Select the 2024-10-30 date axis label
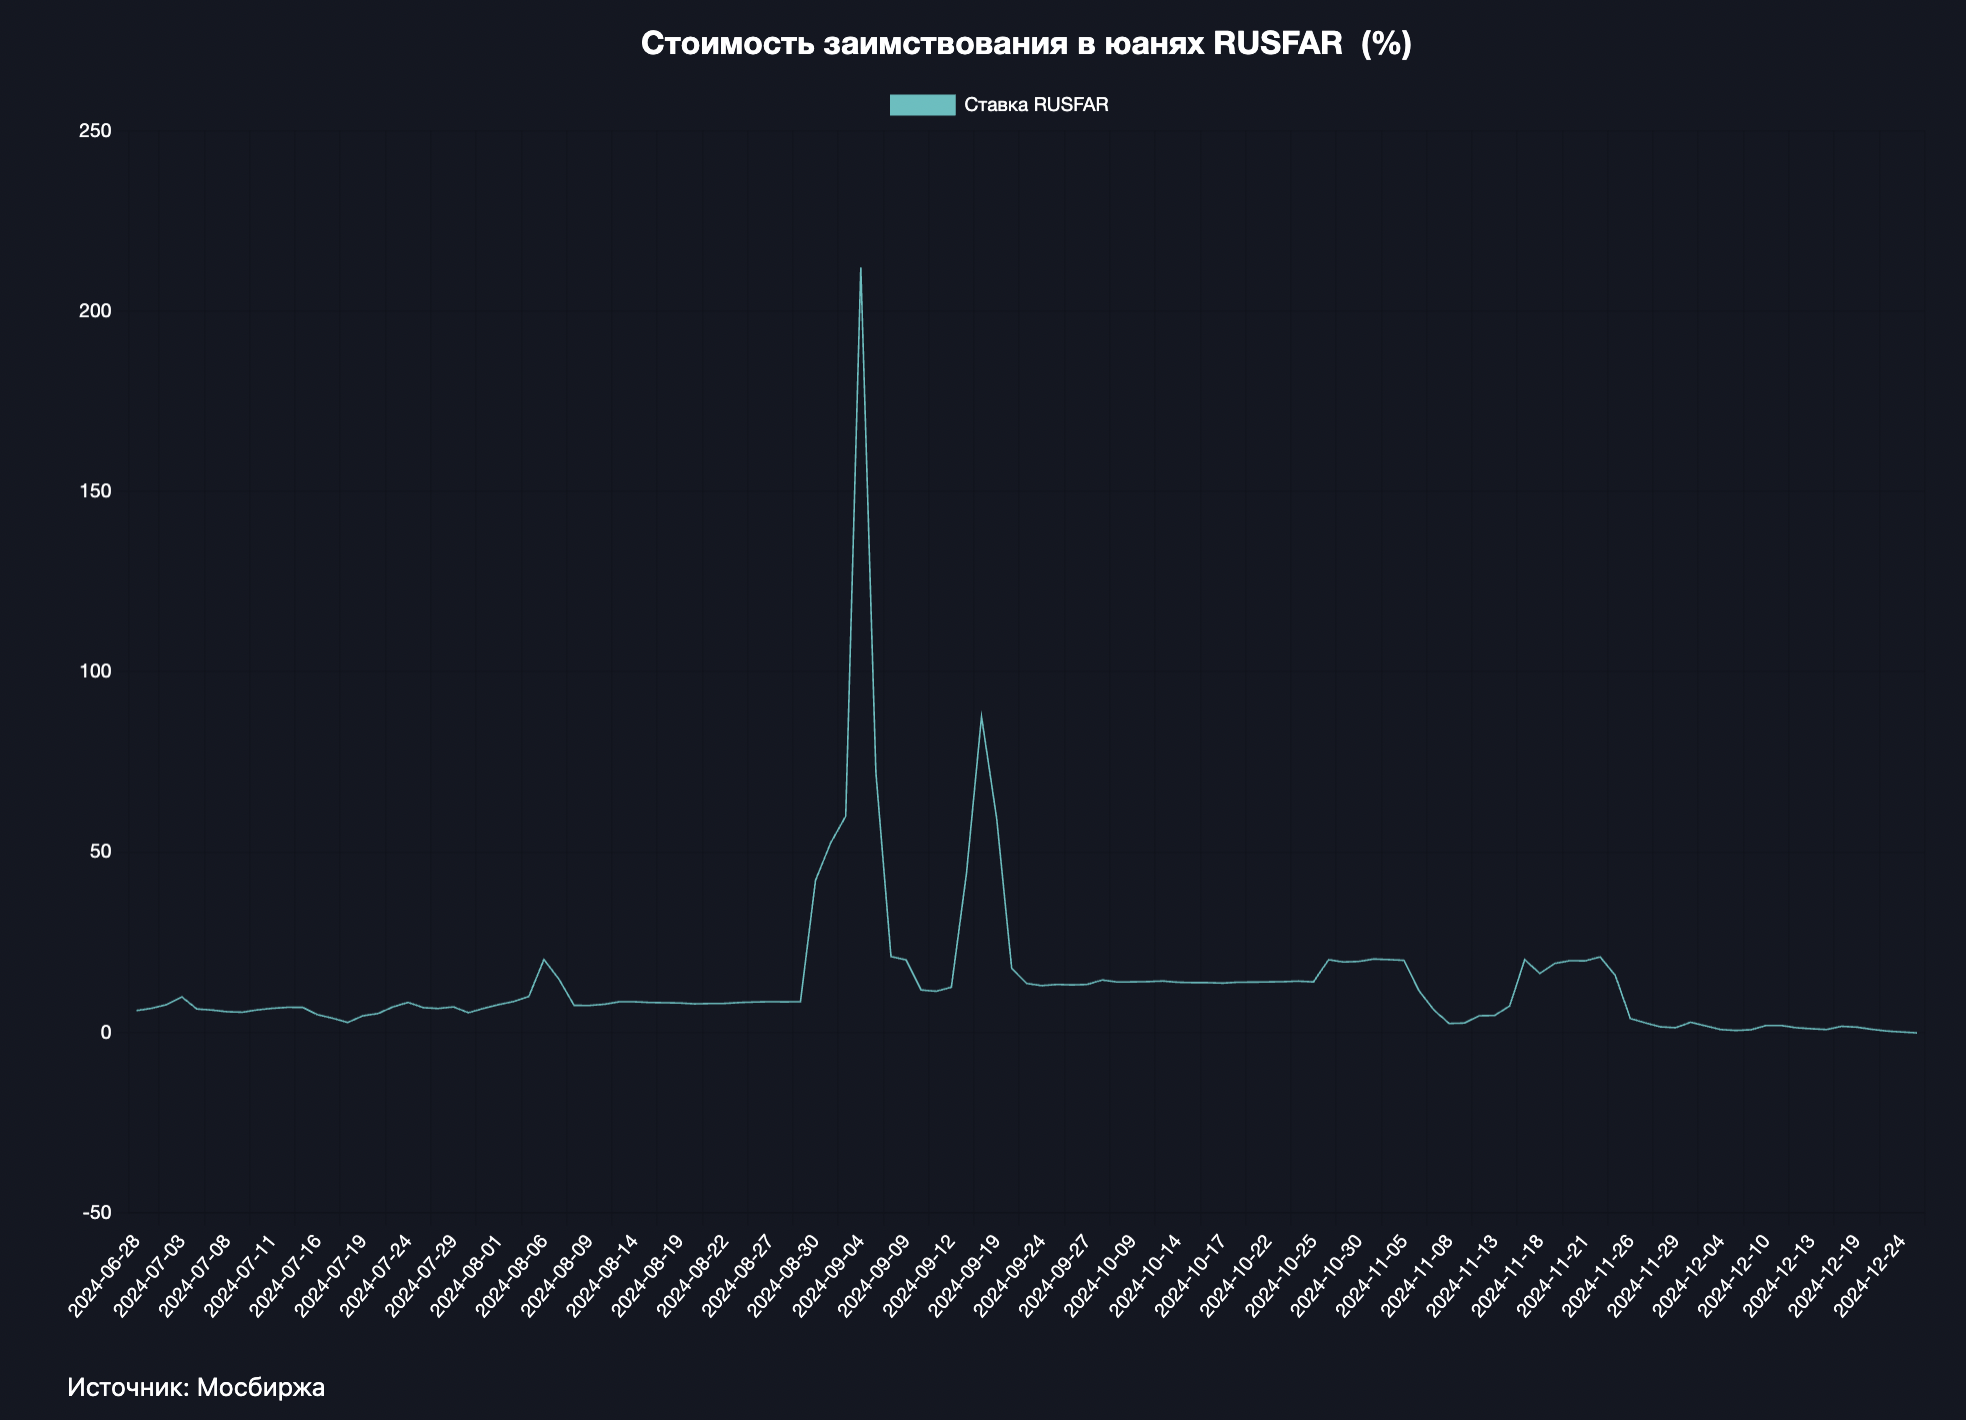The height and width of the screenshot is (1420, 1966). 1326,1275
